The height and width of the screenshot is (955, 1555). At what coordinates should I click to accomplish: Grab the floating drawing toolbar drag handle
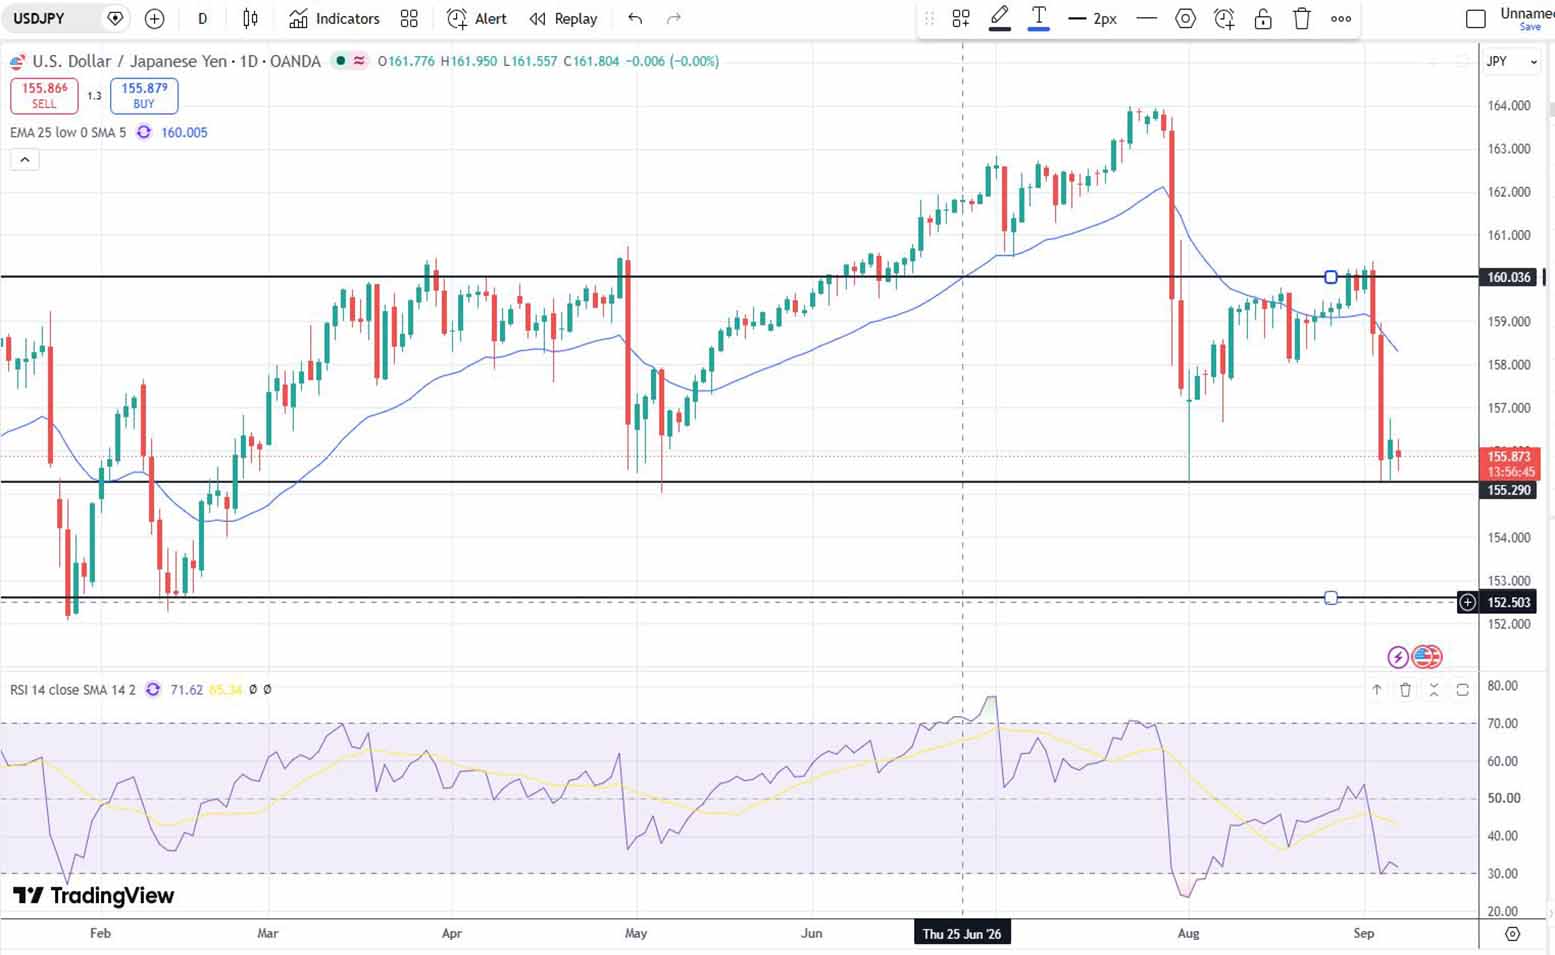click(929, 18)
